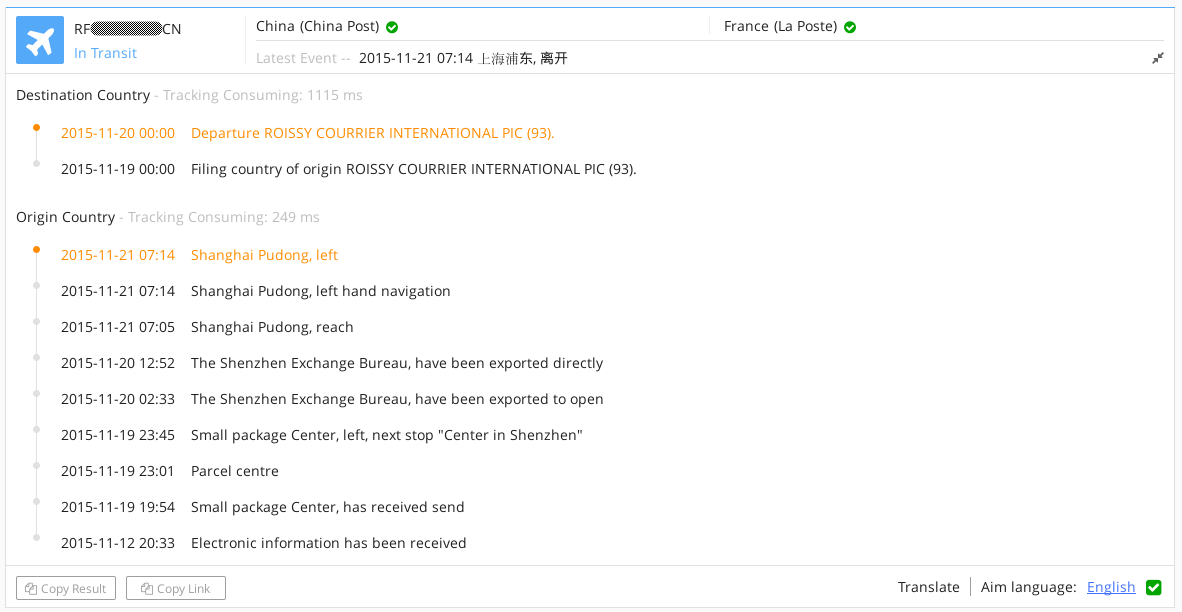Click the In Transit status label

tap(105, 53)
